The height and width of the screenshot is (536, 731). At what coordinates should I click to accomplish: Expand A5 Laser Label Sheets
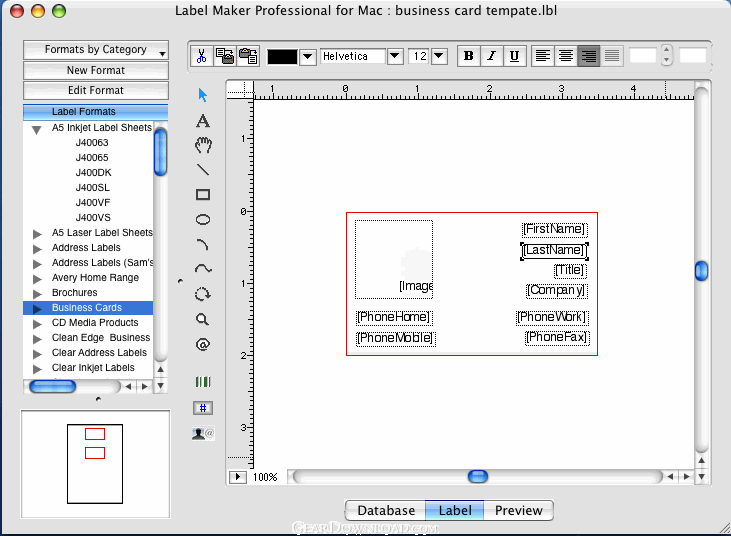pyautogui.click(x=37, y=234)
